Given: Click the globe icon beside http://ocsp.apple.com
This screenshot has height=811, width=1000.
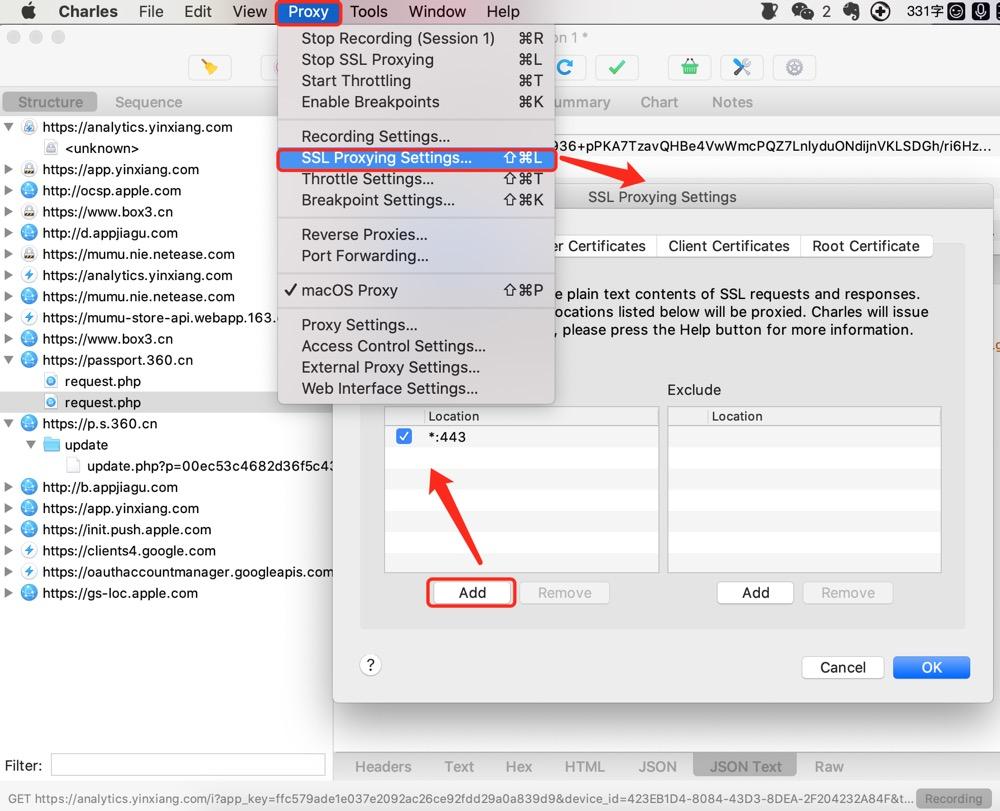Looking at the screenshot, I should click(x=29, y=190).
